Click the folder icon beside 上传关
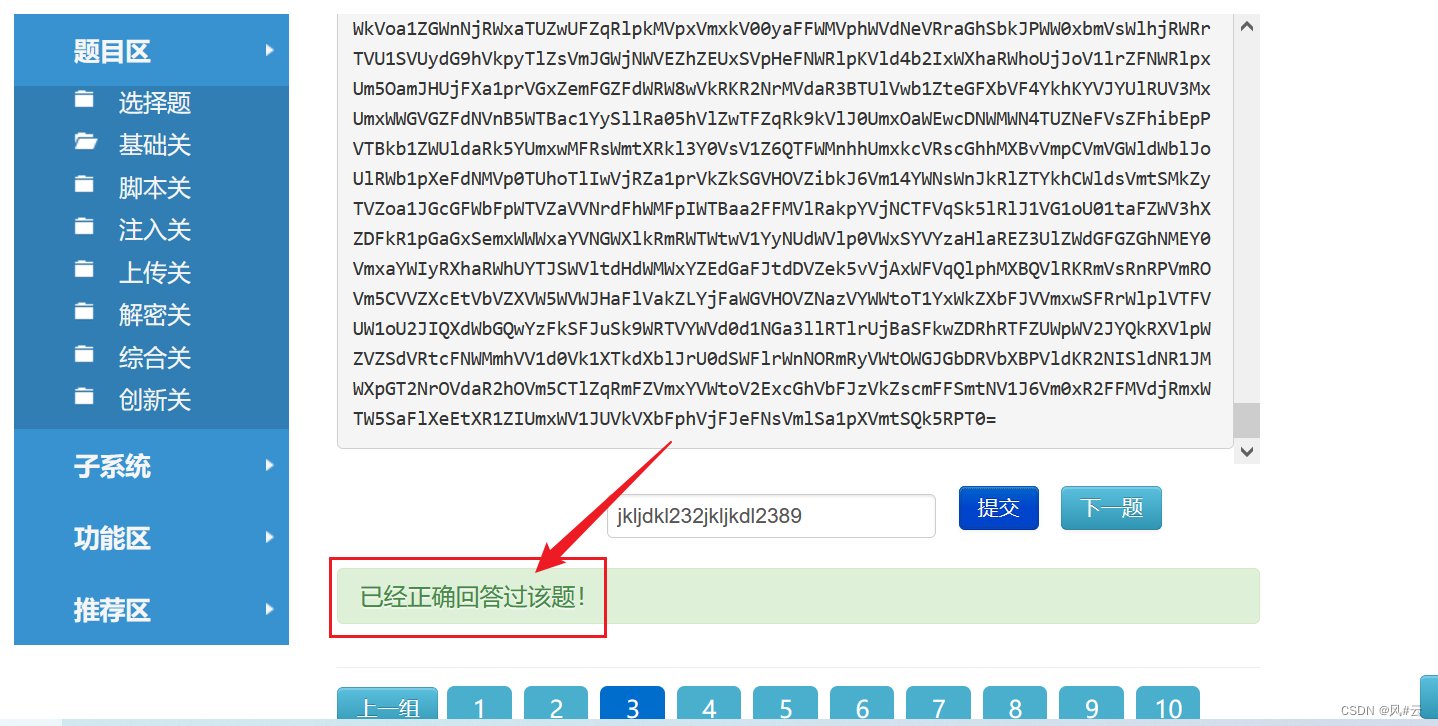1438x726 pixels. point(84,270)
